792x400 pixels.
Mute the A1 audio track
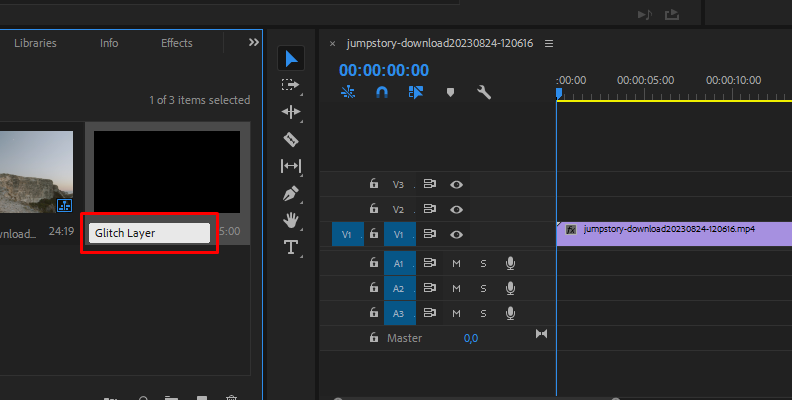coord(456,262)
